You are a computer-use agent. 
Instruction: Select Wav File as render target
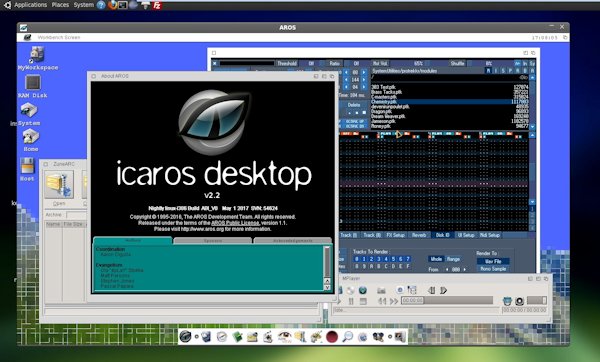(493, 261)
